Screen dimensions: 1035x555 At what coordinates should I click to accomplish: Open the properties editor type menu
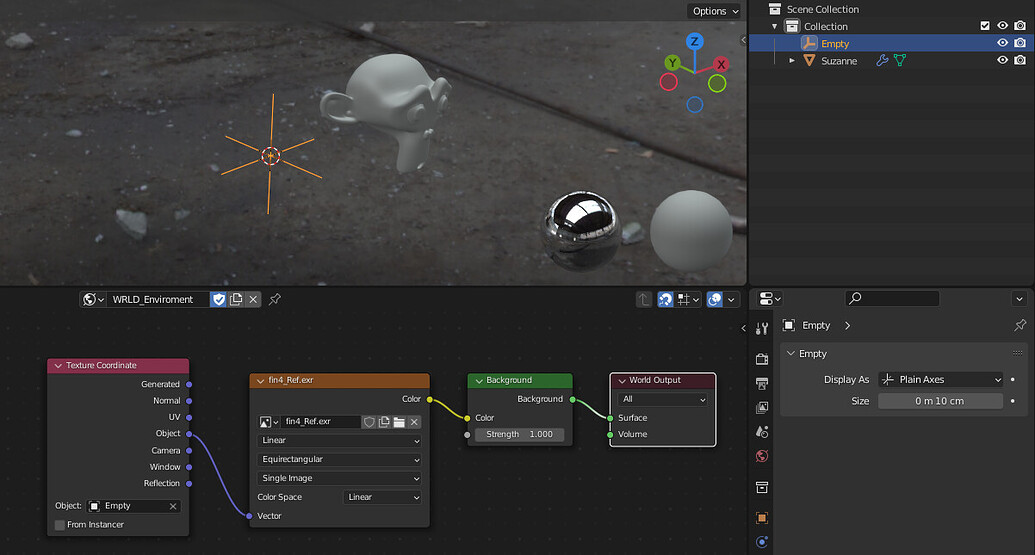pyautogui.click(x=770, y=299)
